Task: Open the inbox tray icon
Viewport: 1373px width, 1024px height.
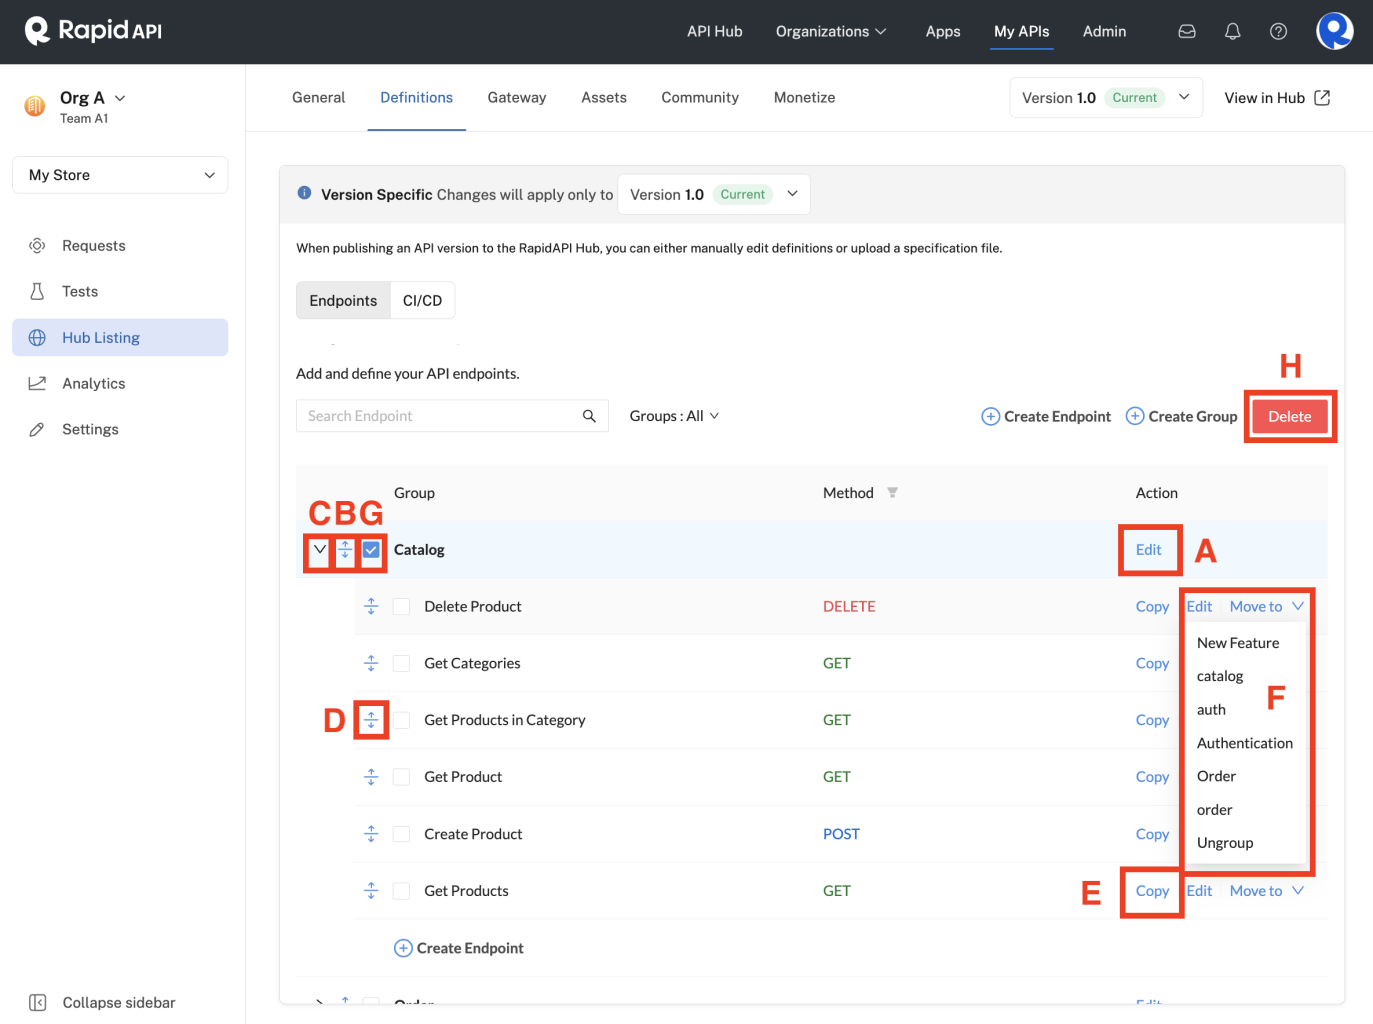Action: pos(1187,32)
